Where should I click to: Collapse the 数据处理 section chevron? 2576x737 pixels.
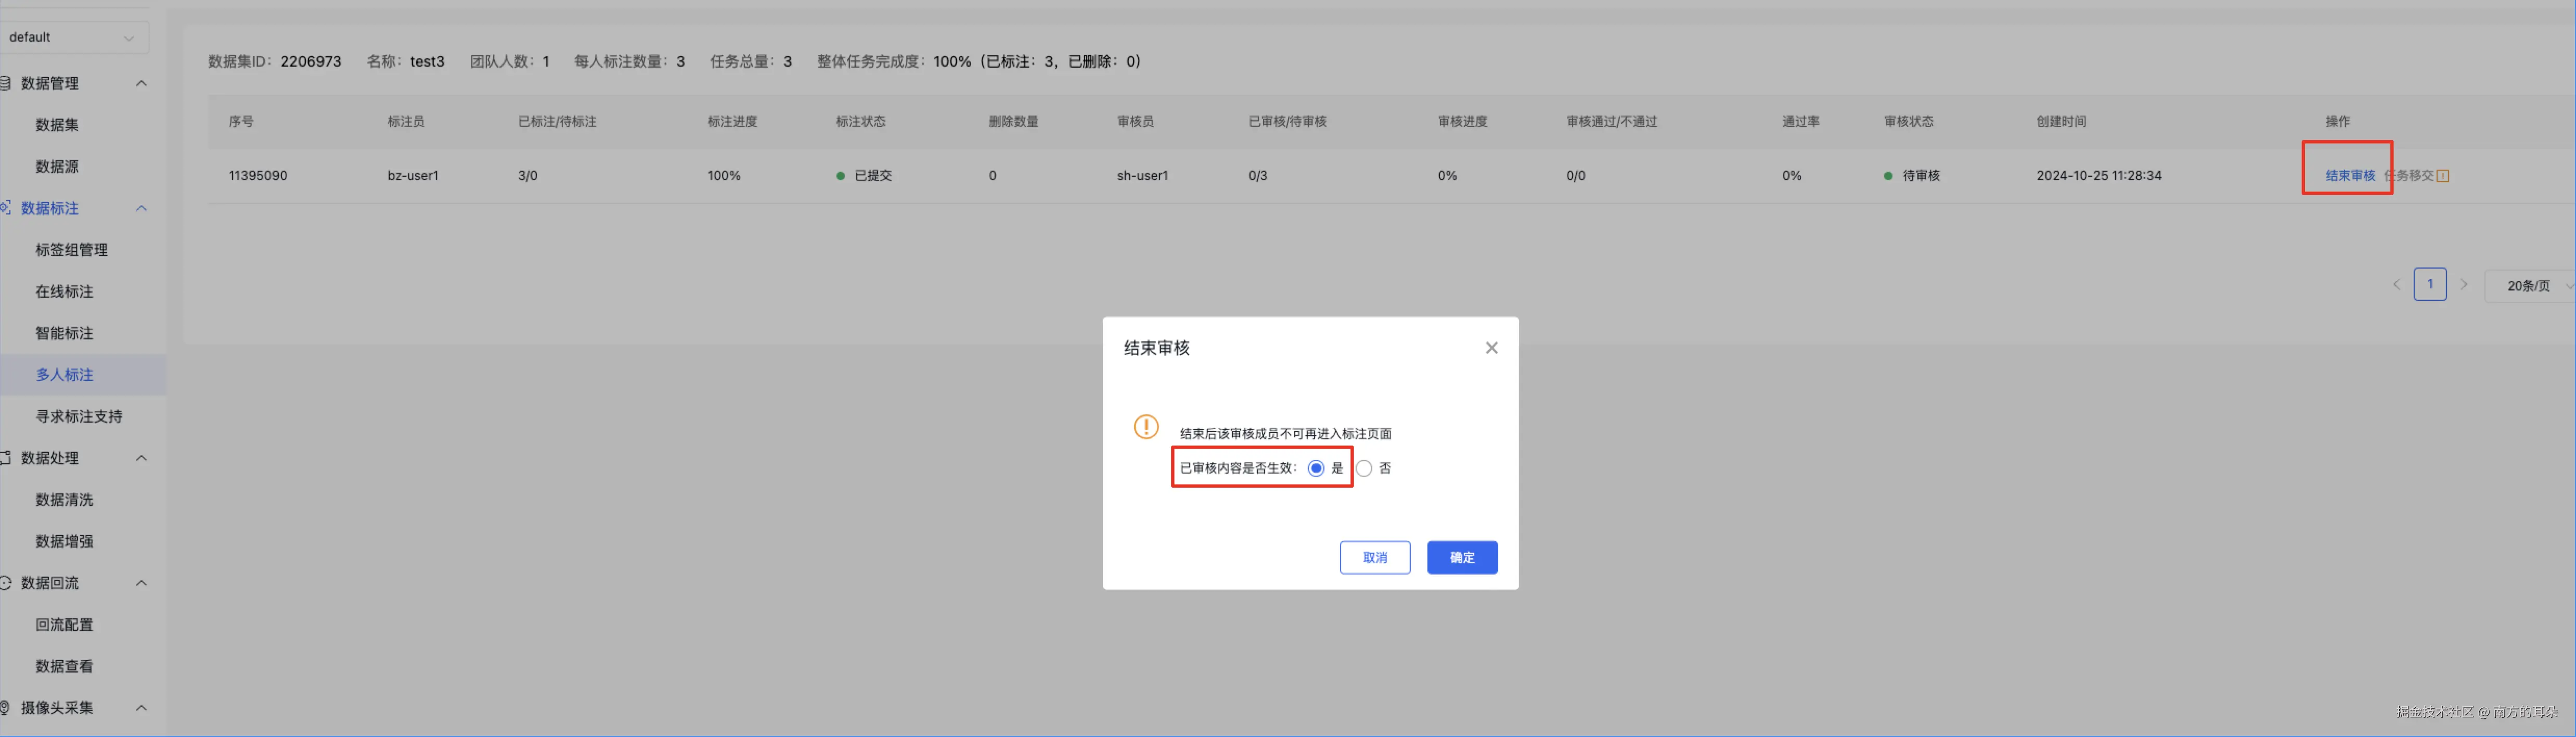pos(141,458)
